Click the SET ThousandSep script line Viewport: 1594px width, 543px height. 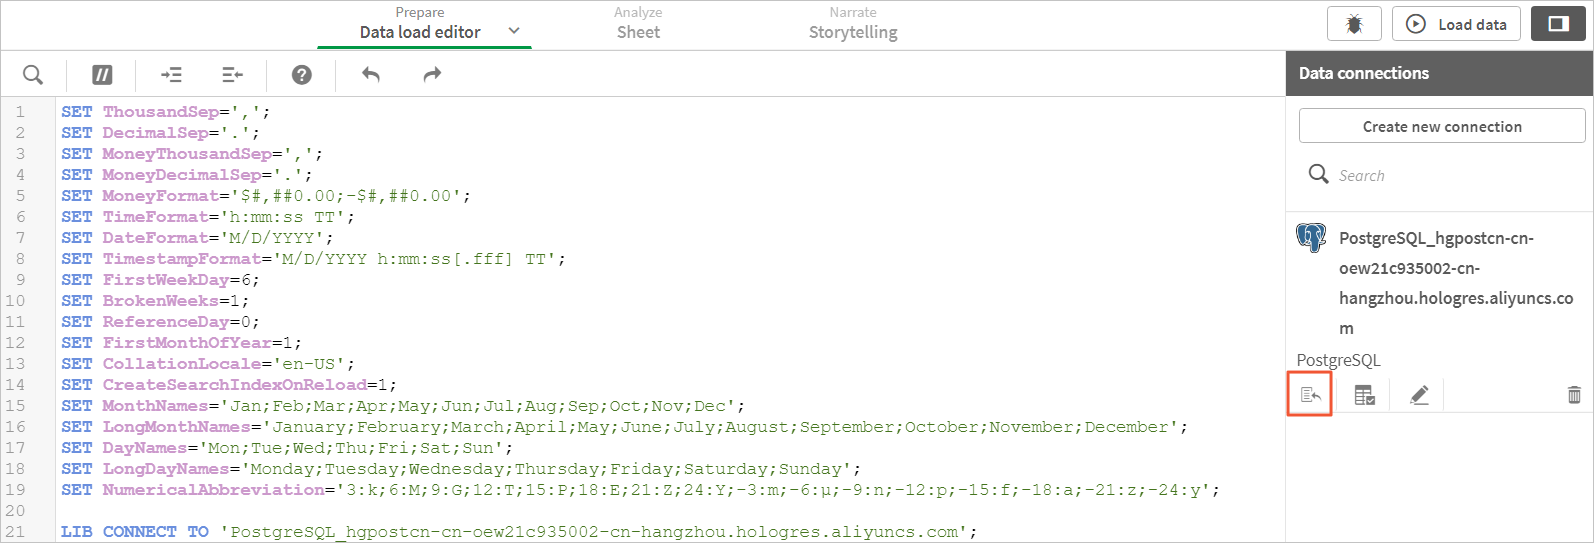click(165, 112)
